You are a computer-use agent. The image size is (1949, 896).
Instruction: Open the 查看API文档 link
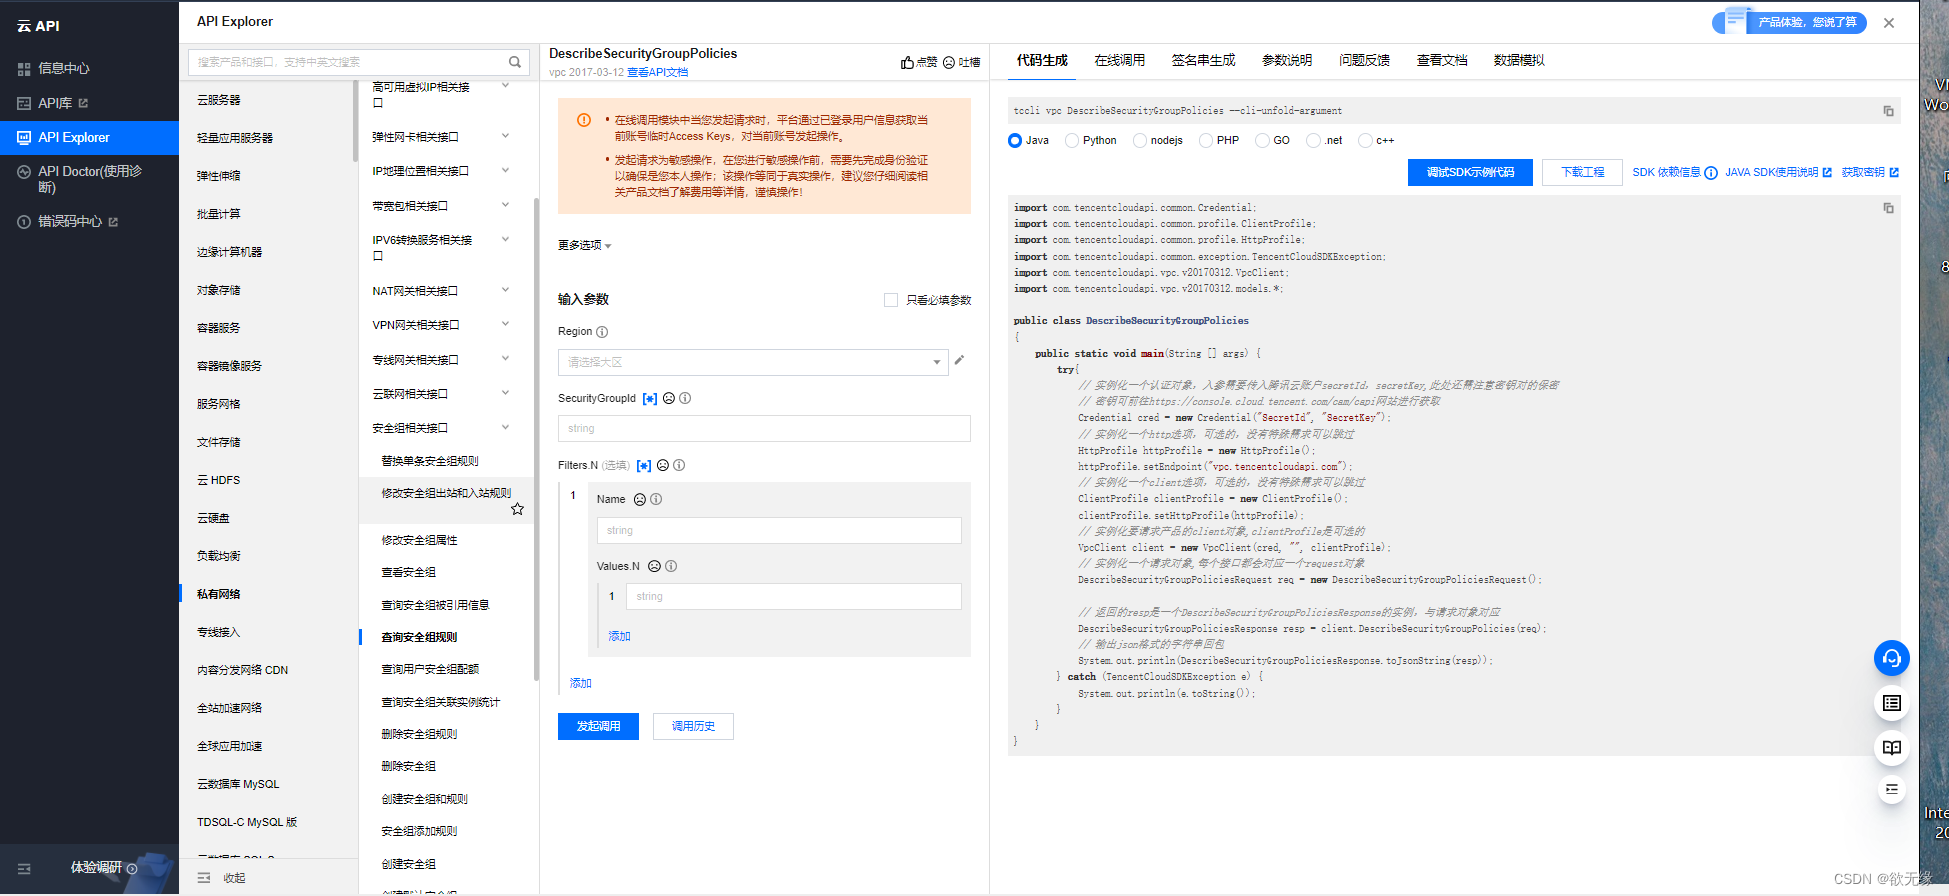[657, 73]
